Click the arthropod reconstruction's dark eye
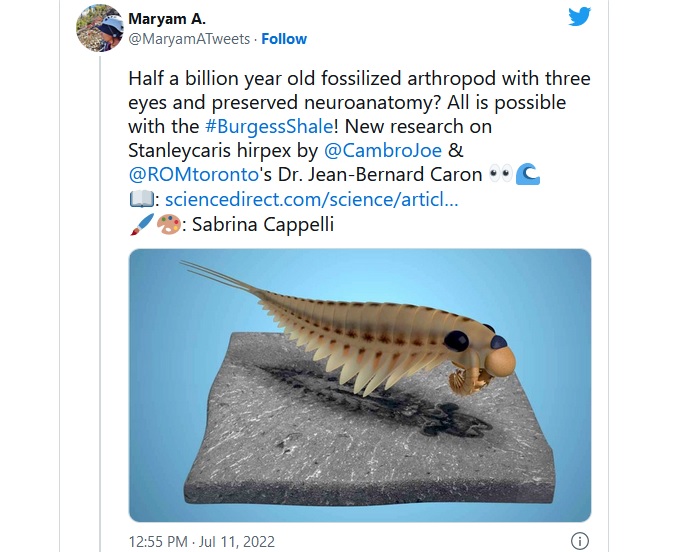Viewport: 679px width, 552px height. coord(456,341)
